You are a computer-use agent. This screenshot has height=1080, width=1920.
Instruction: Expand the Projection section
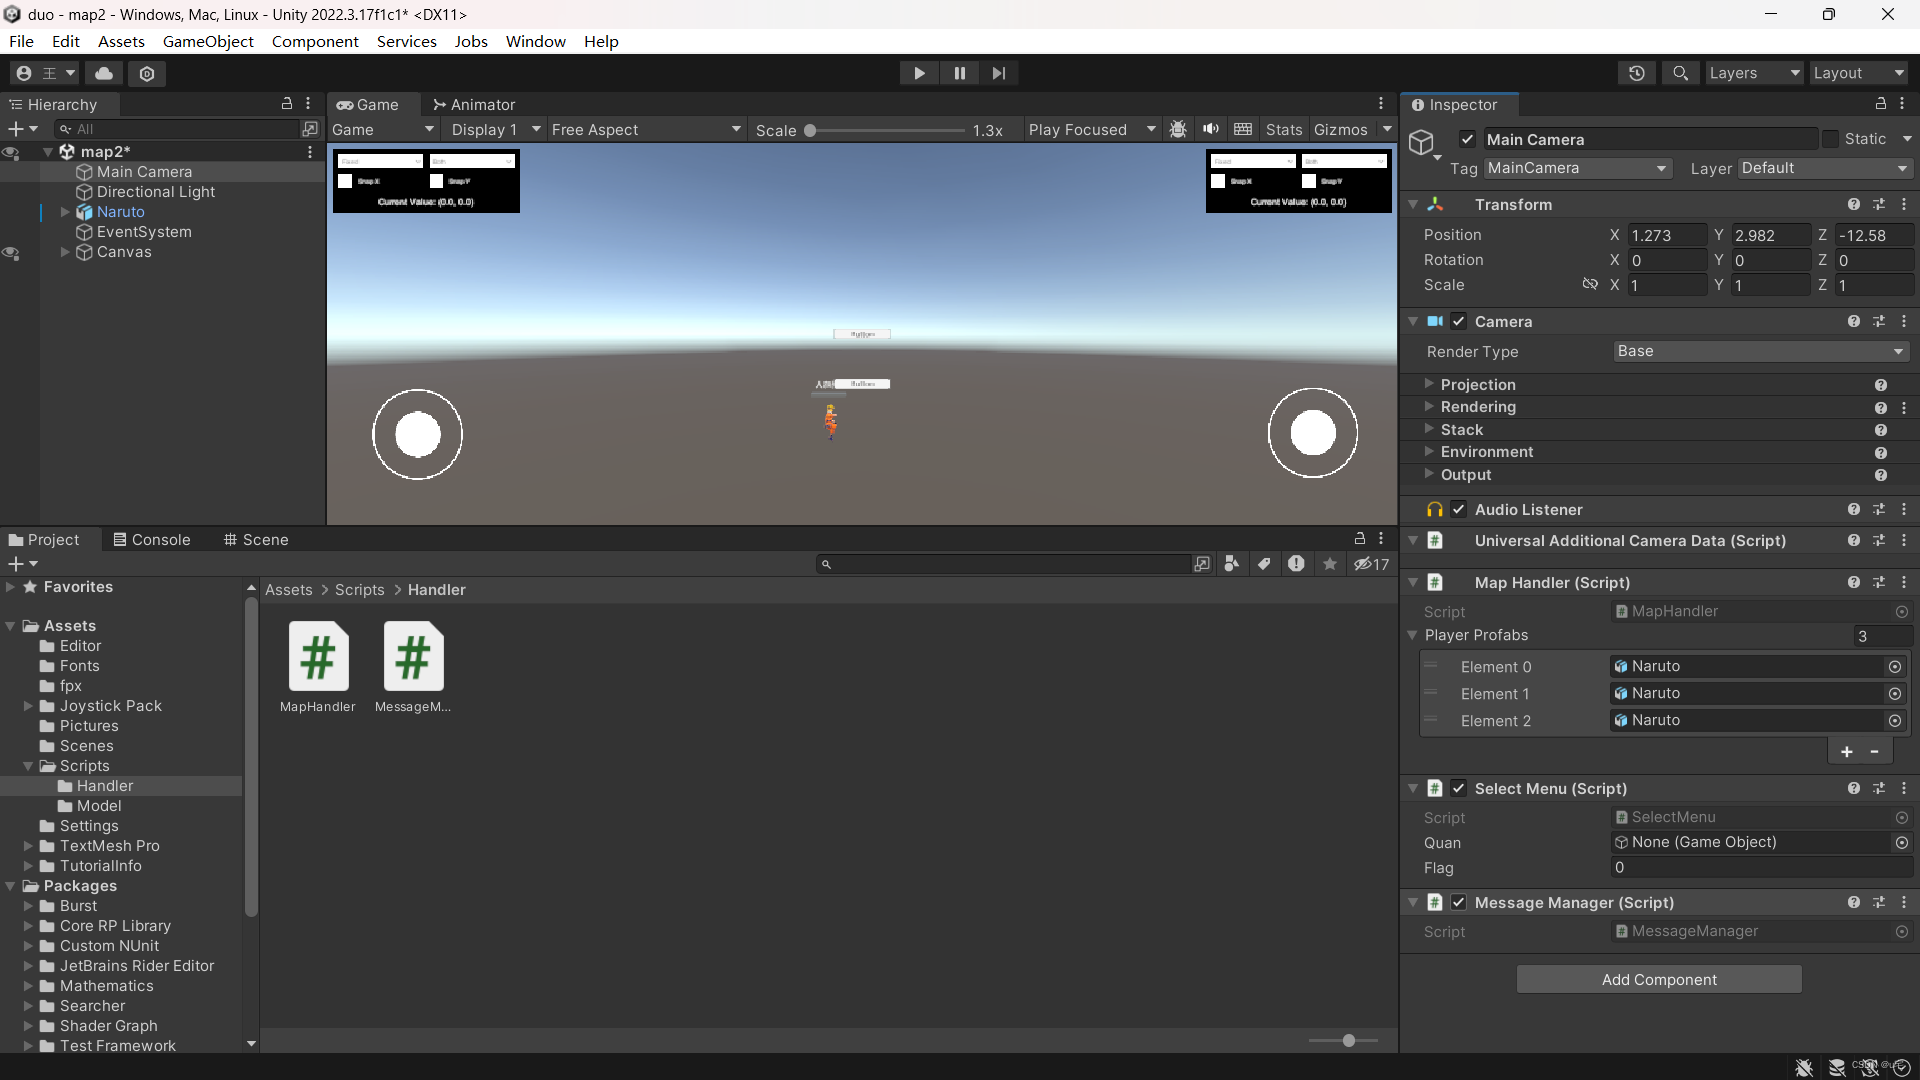(x=1429, y=384)
